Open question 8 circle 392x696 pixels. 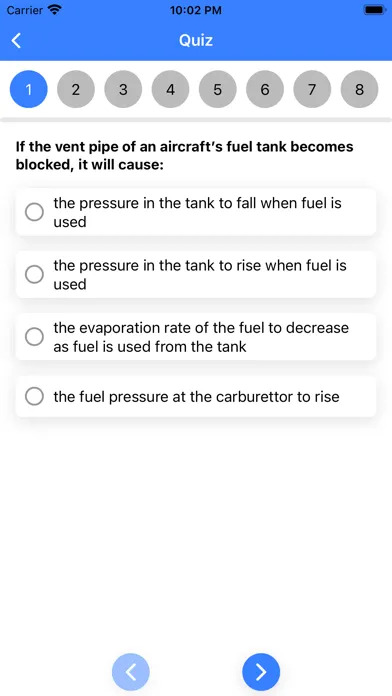coord(360,89)
